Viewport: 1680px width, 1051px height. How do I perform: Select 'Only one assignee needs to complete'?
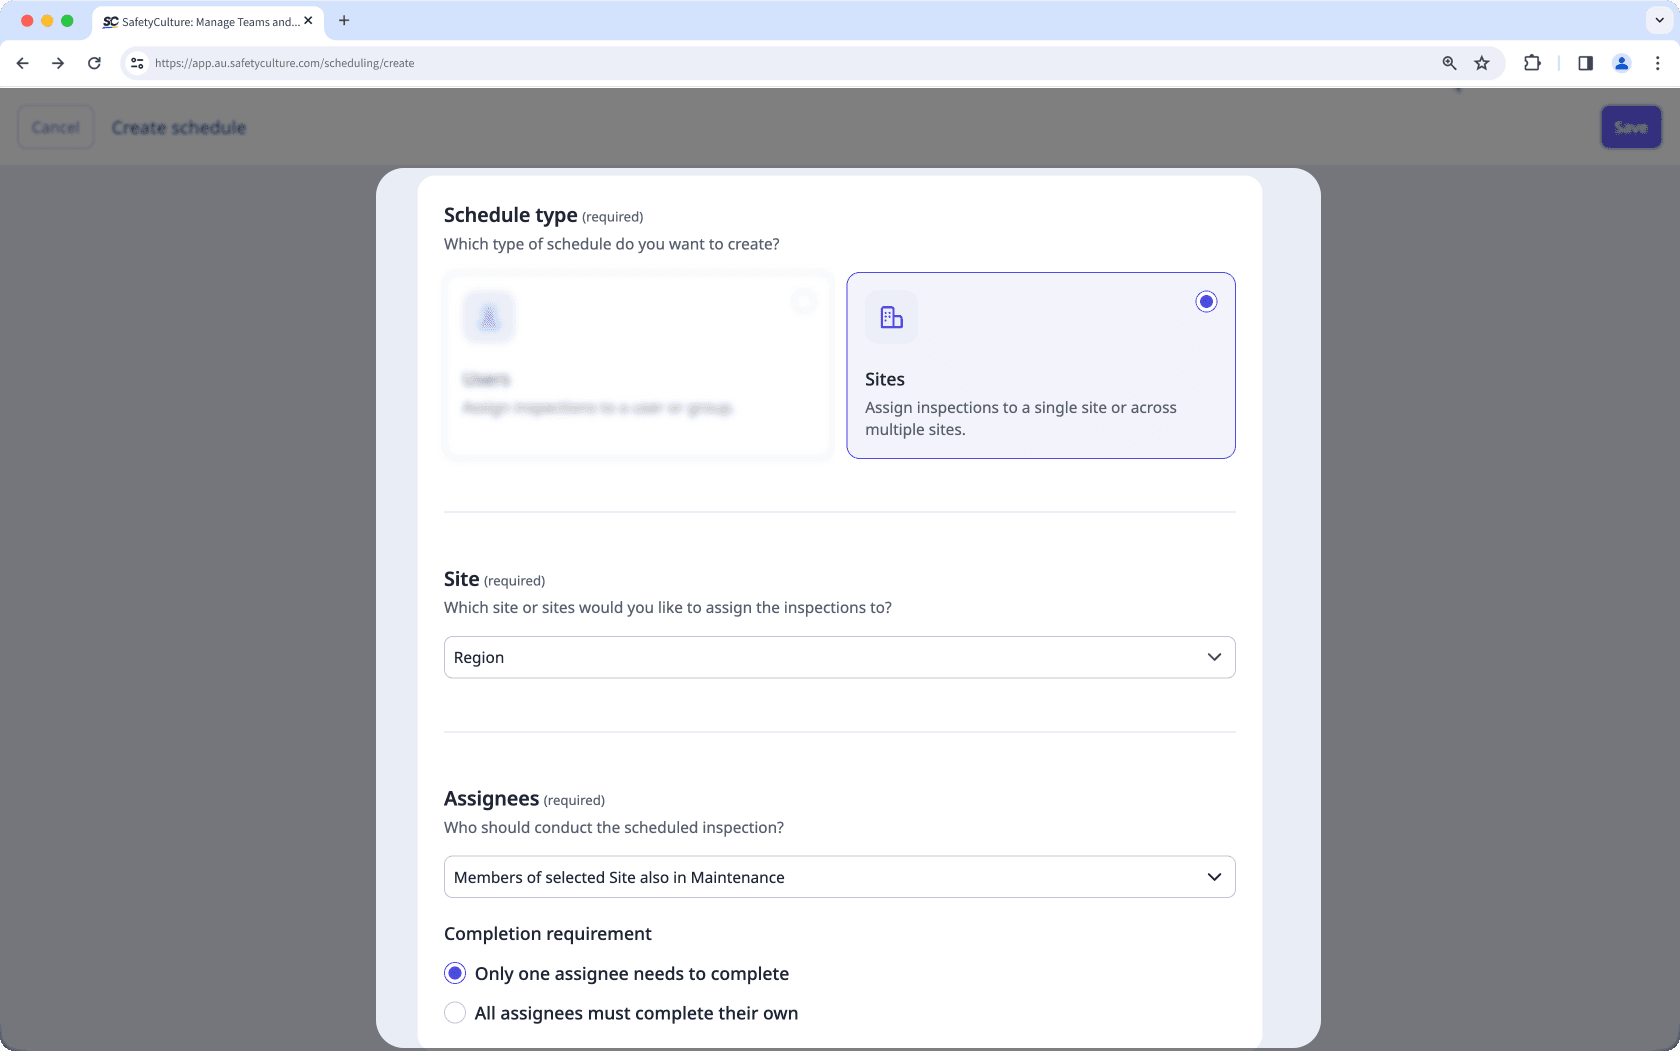[455, 972]
